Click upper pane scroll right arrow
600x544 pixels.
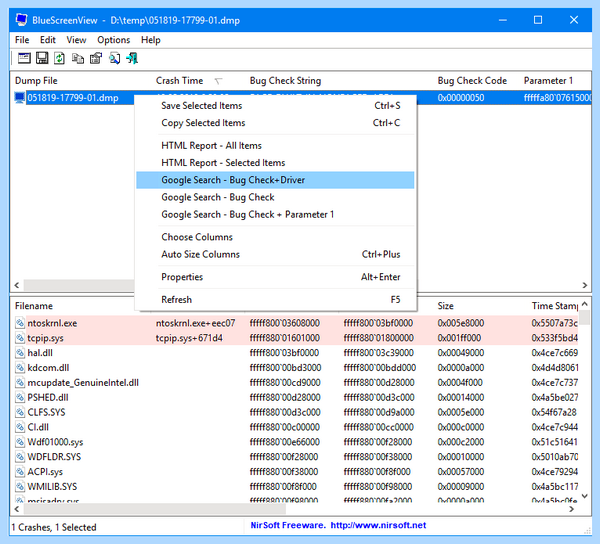(x=585, y=285)
